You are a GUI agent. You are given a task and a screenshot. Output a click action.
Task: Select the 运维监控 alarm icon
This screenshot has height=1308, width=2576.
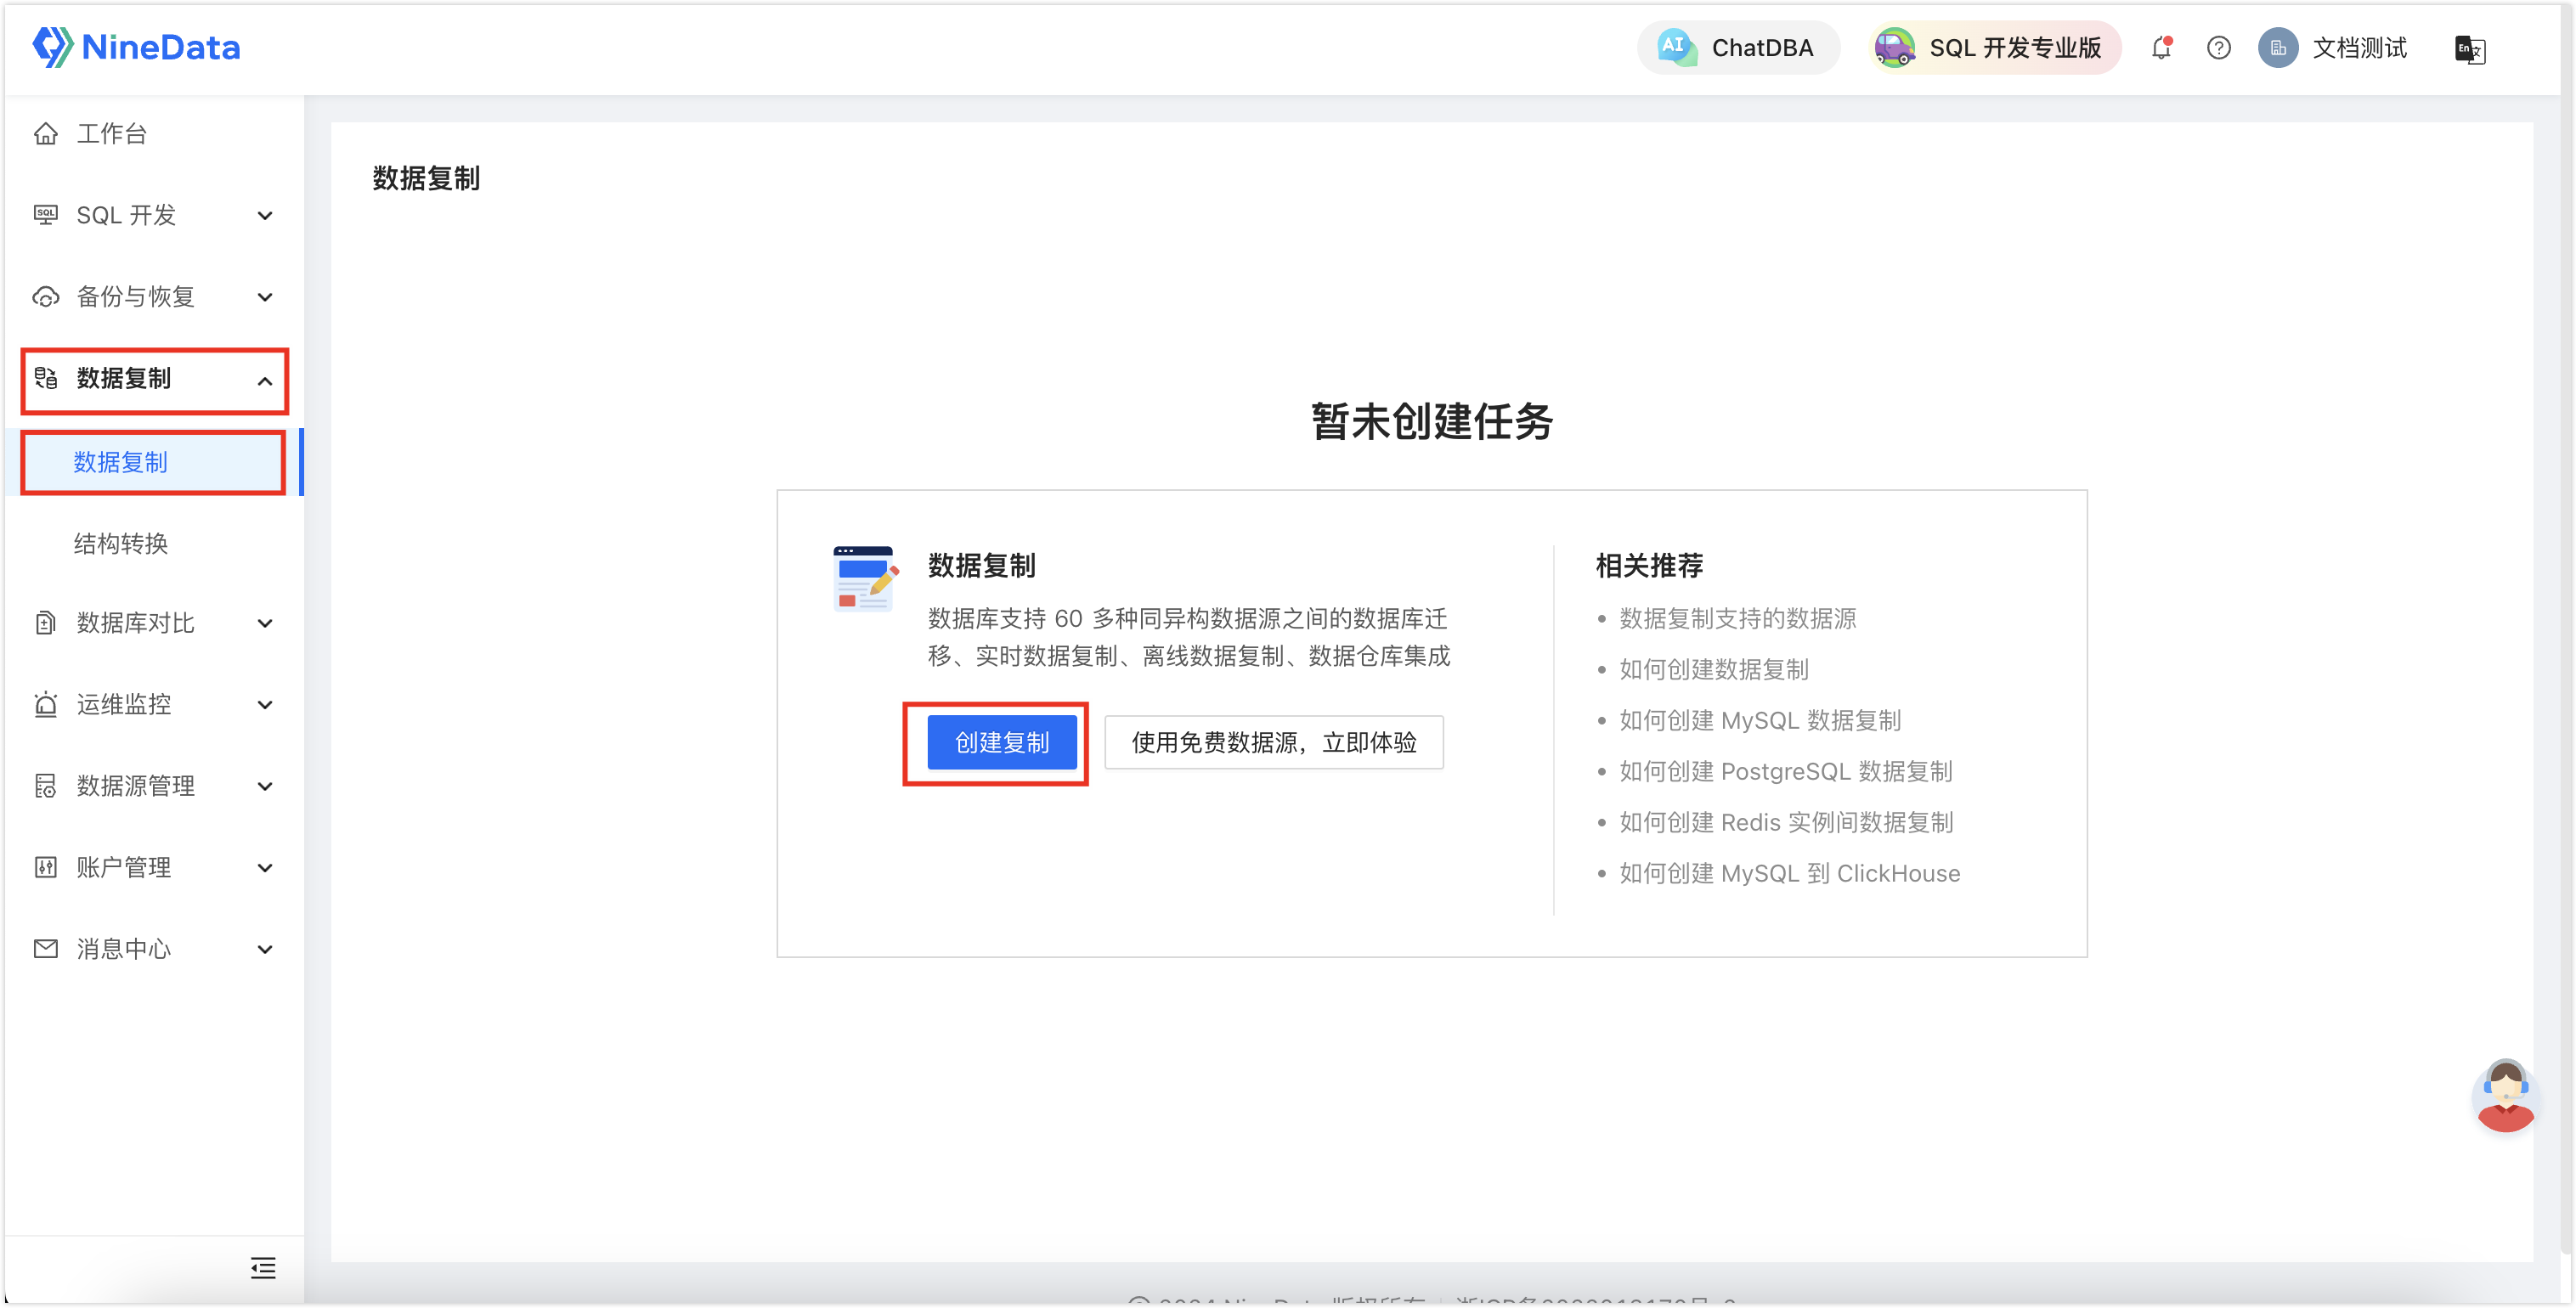pos(46,704)
